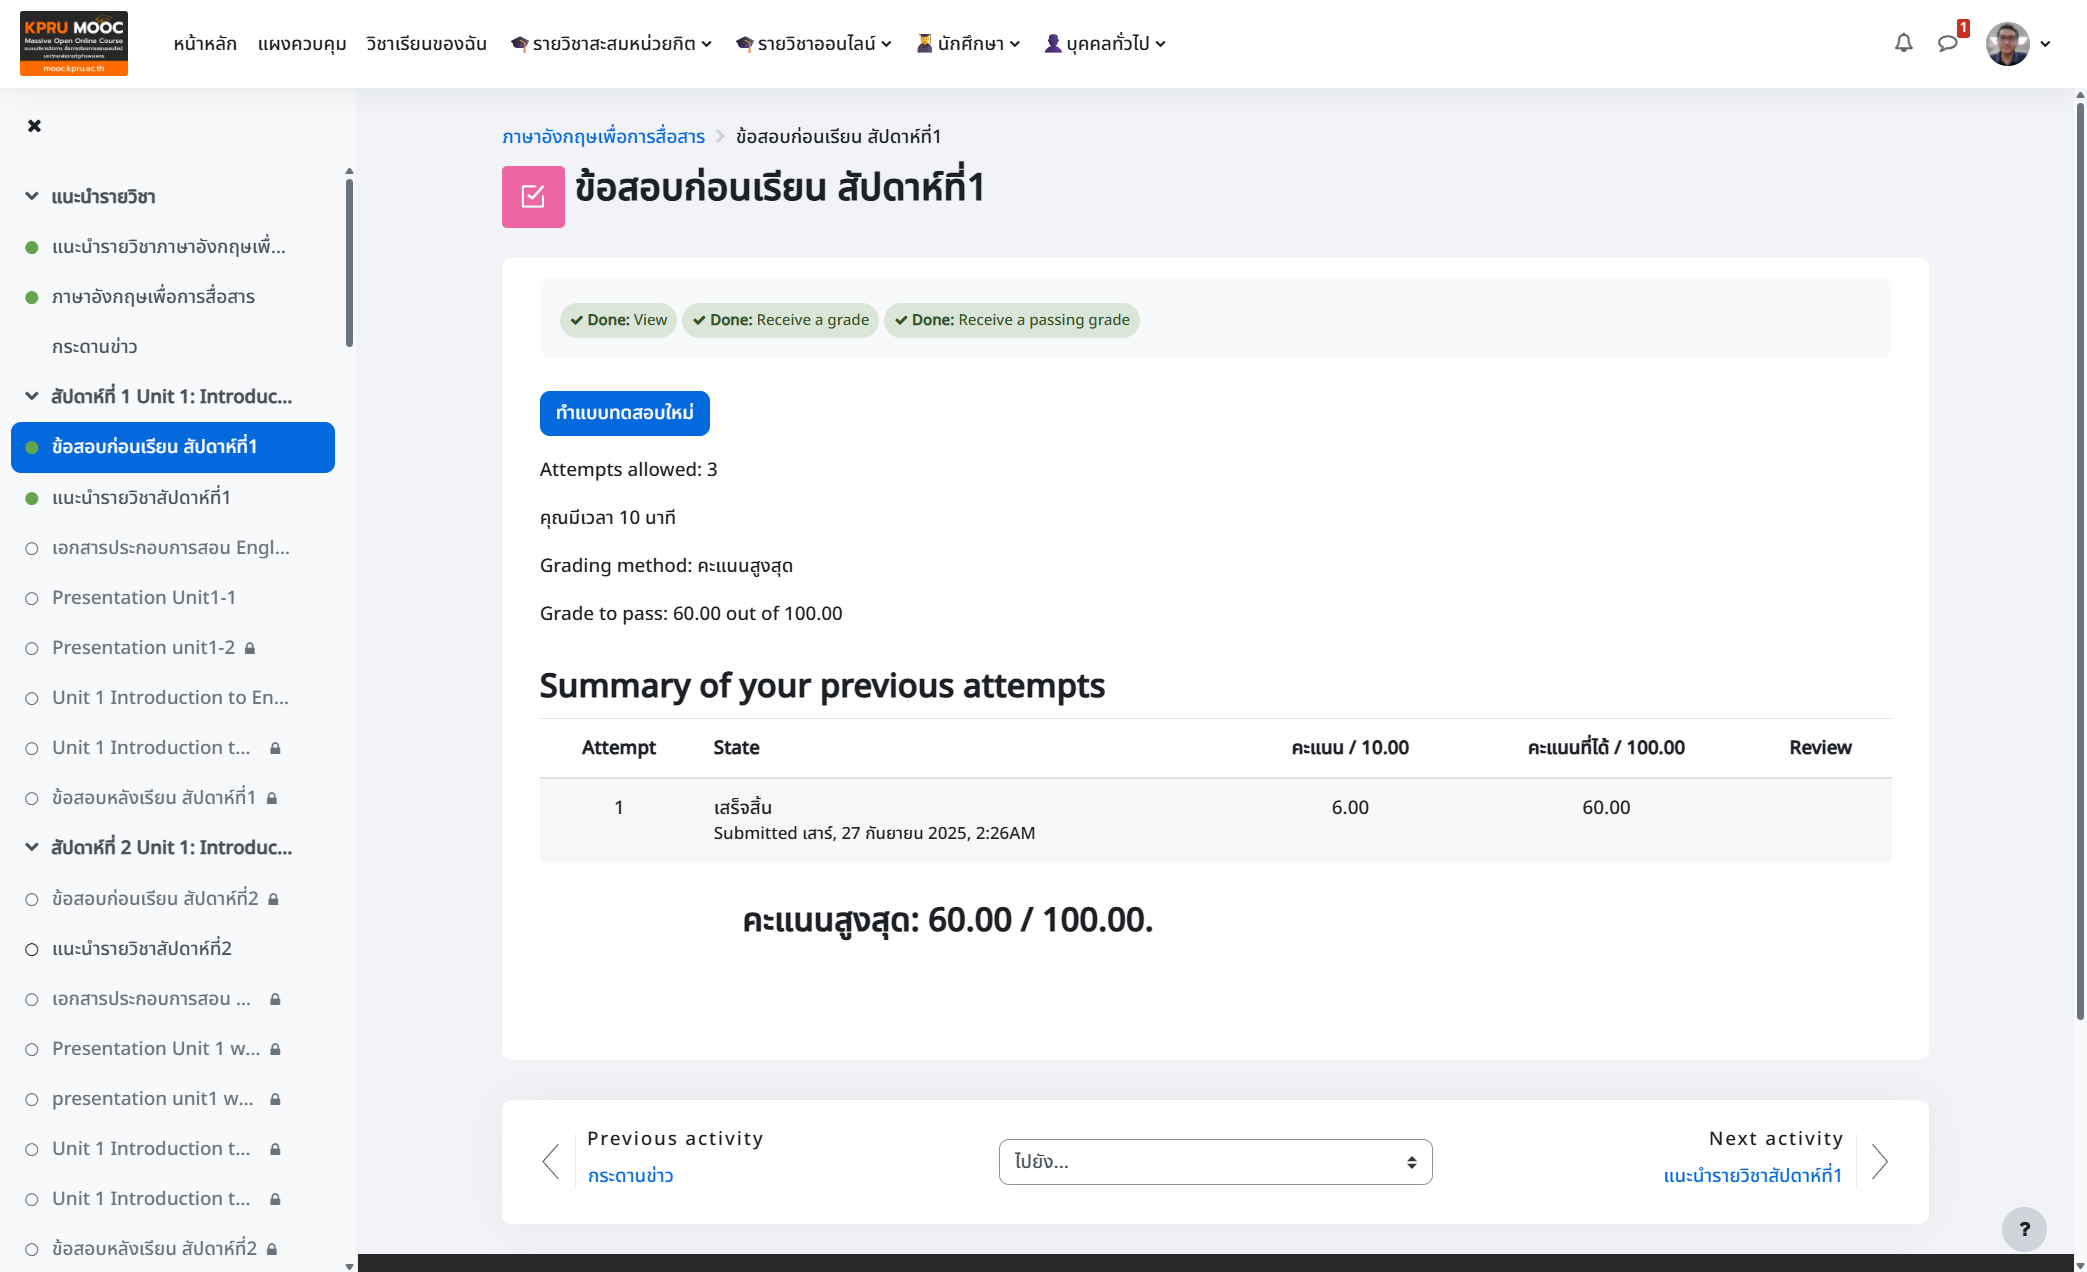Click lock icon beside Presentation Unit 1 w...
Image resolution: width=2087 pixels, height=1272 pixels.
pos(275,1049)
